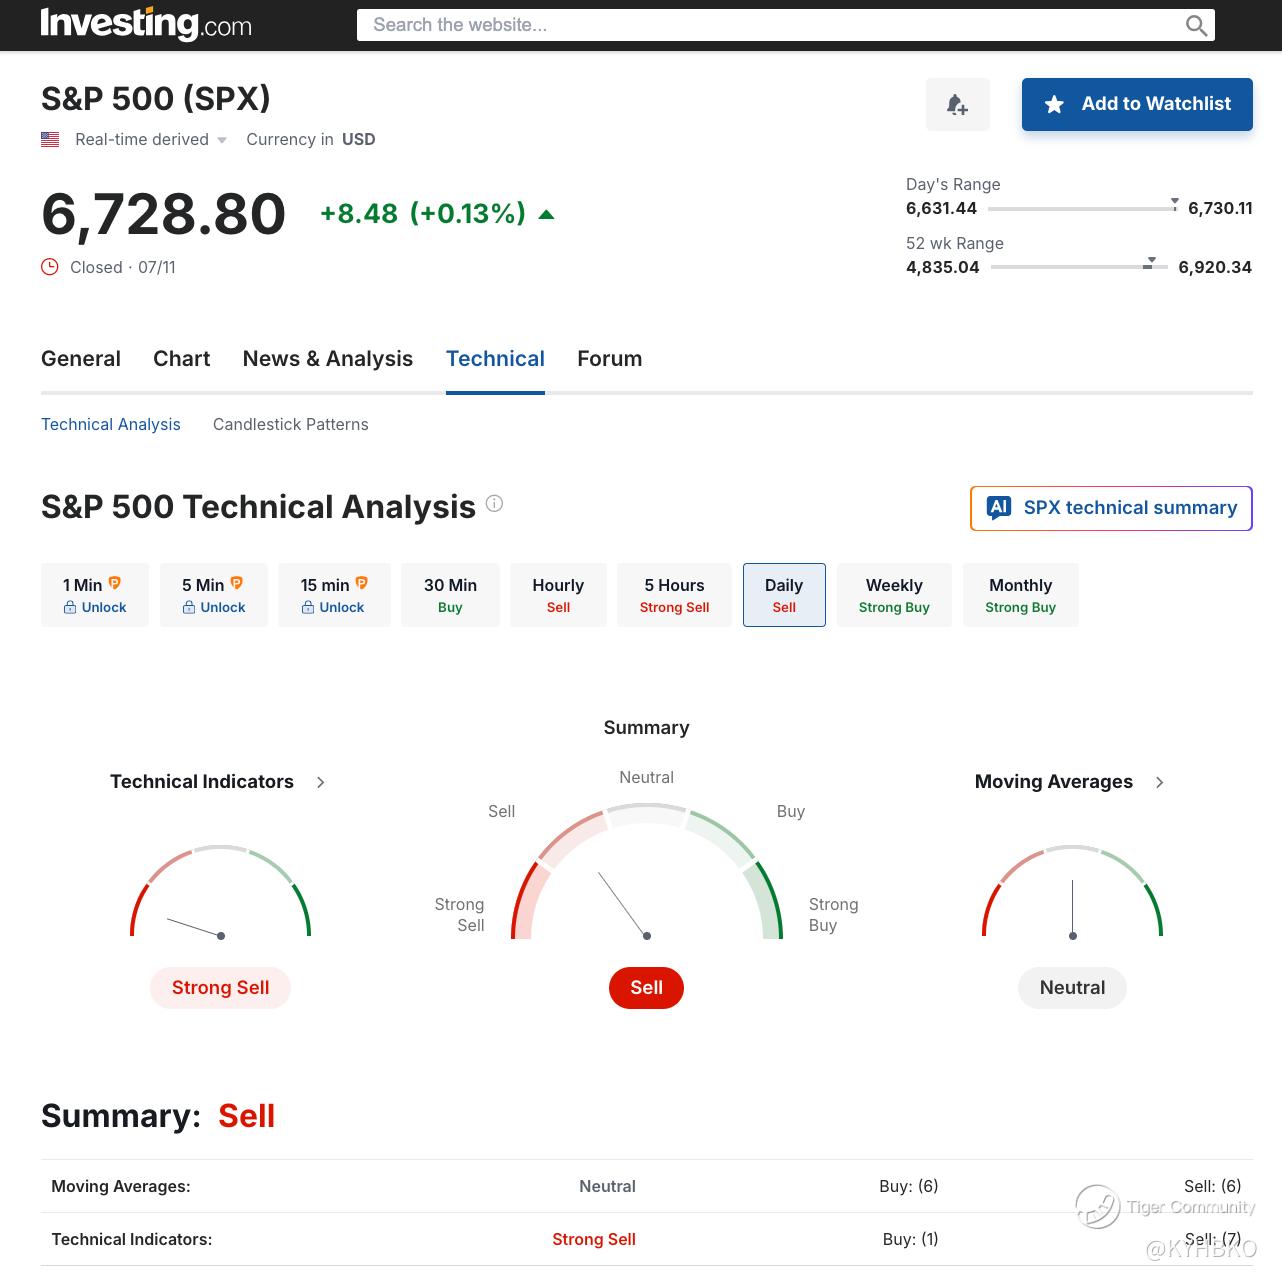Click the info icon beside Technical Analysis heading

(494, 503)
